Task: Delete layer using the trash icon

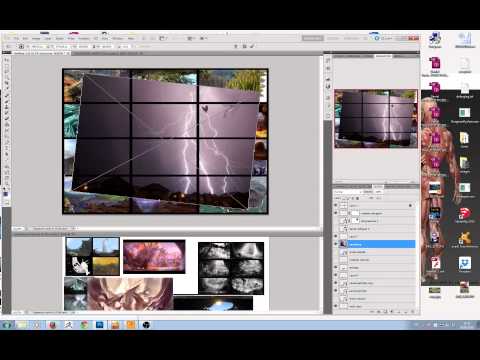Action: click(x=412, y=312)
